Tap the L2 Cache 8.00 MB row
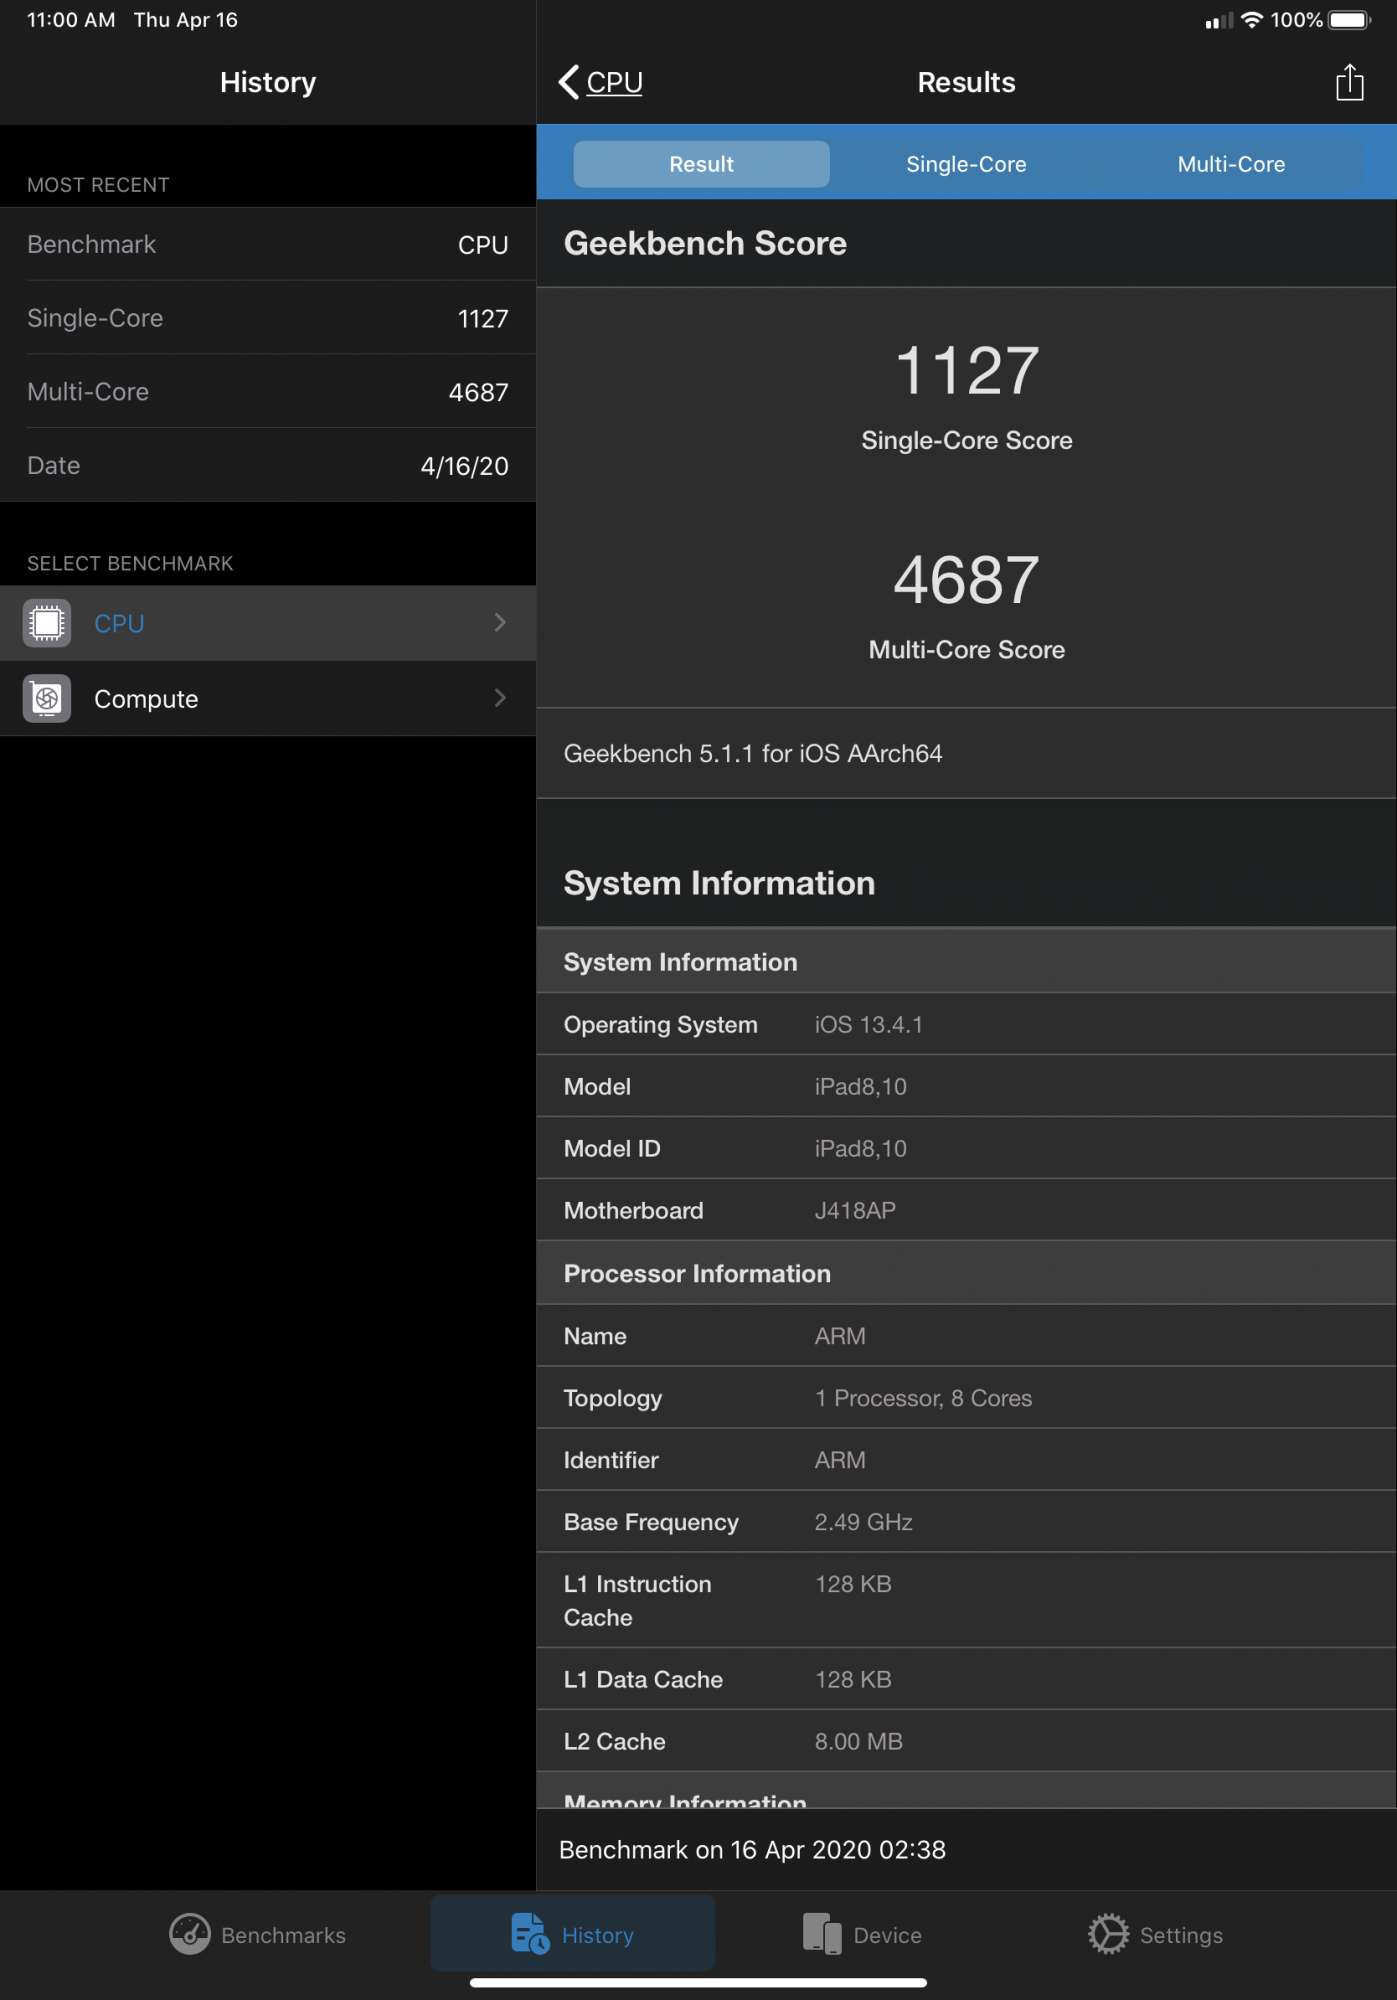Screen dimensions: 1397x2000 pyautogui.click(x=966, y=1741)
